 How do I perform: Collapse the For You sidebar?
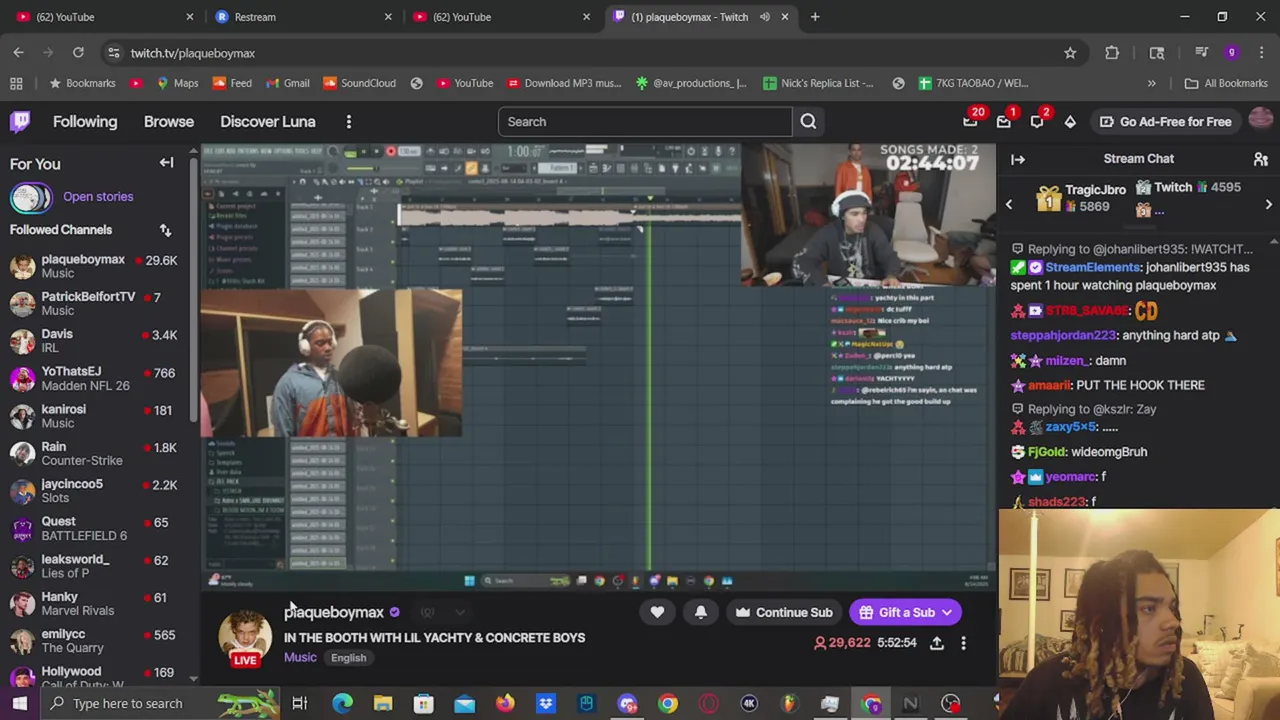(x=167, y=163)
